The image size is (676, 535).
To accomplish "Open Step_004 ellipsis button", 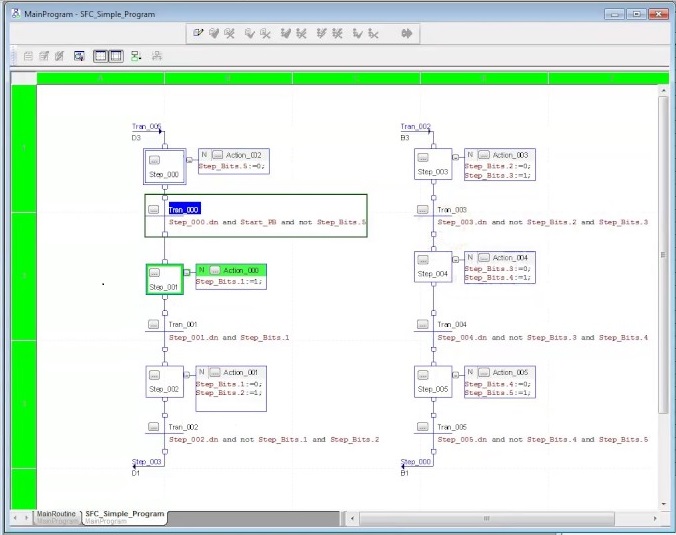I will pyautogui.click(x=422, y=261).
